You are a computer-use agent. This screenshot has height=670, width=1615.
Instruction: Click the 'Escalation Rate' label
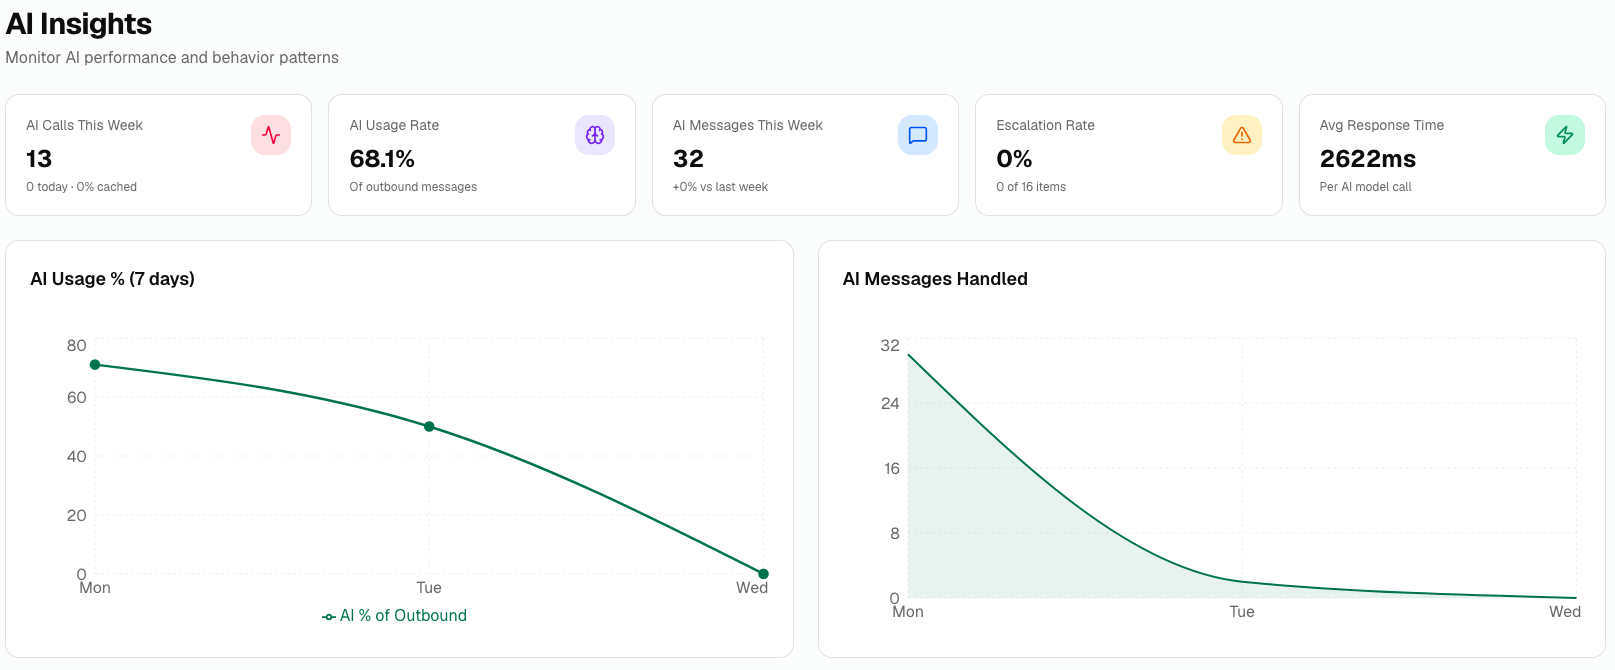click(x=1045, y=125)
